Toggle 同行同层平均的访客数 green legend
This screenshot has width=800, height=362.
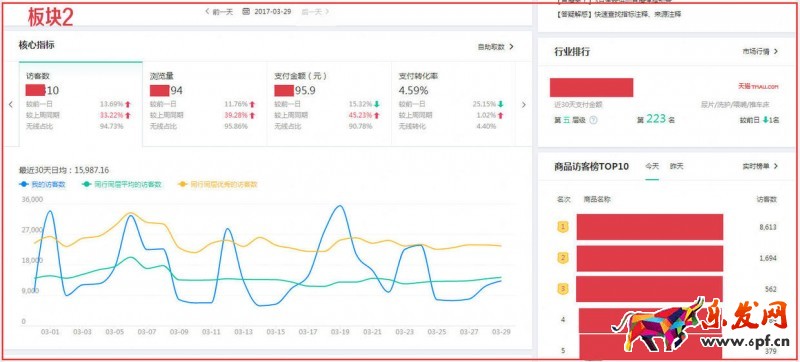click(121, 185)
